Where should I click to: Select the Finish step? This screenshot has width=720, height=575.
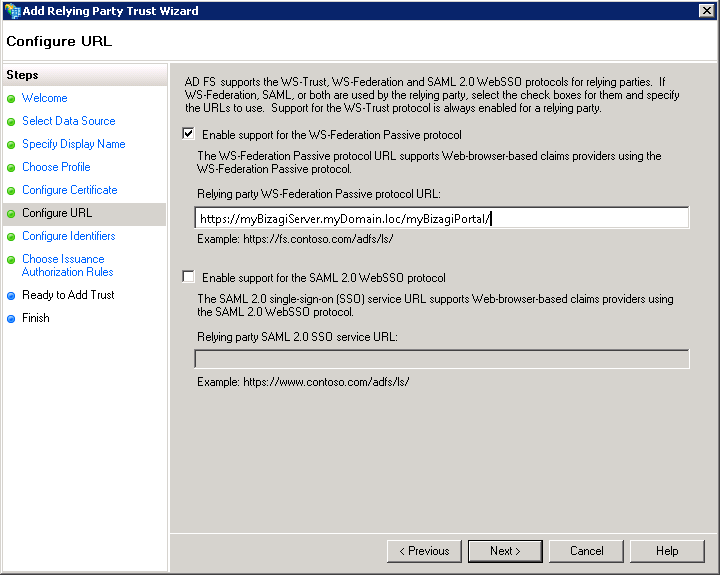pyautogui.click(x=36, y=318)
